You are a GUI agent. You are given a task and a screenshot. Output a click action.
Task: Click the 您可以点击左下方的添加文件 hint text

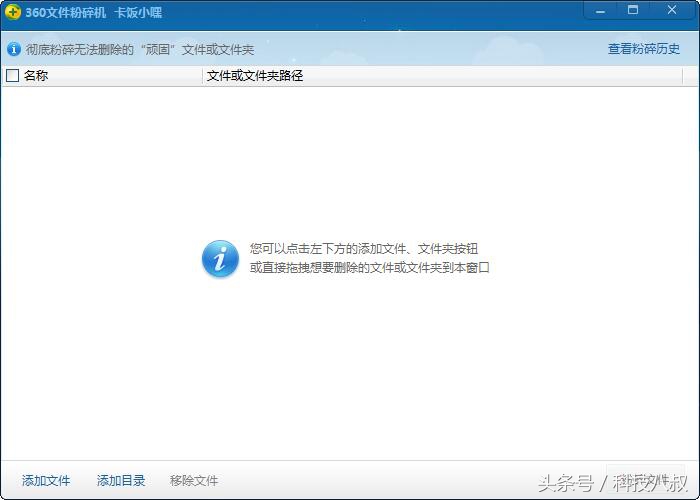coord(364,249)
